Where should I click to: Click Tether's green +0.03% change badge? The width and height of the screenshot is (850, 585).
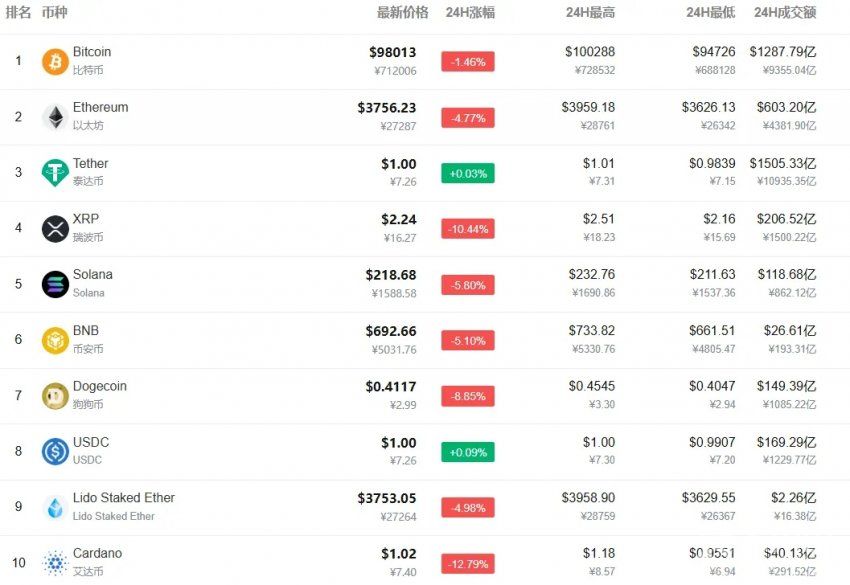point(468,173)
